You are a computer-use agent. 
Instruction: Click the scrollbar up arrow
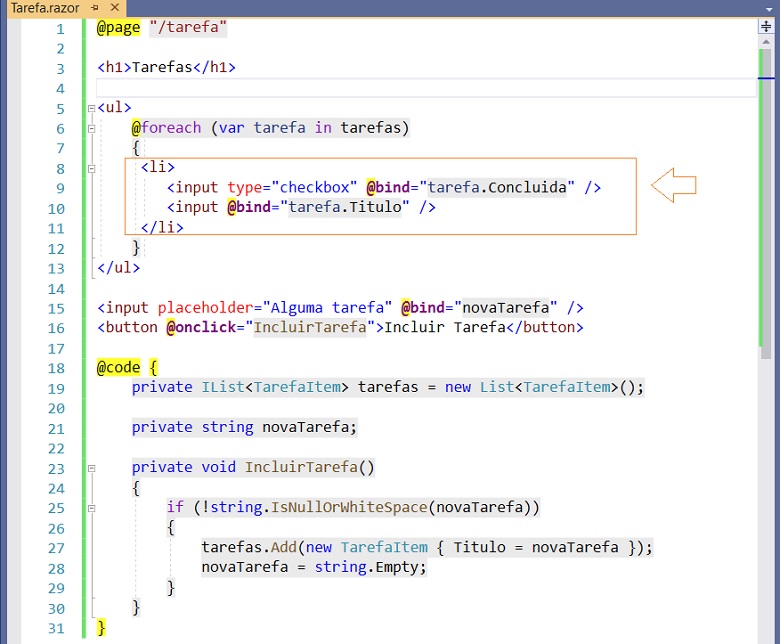pos(766,42)
